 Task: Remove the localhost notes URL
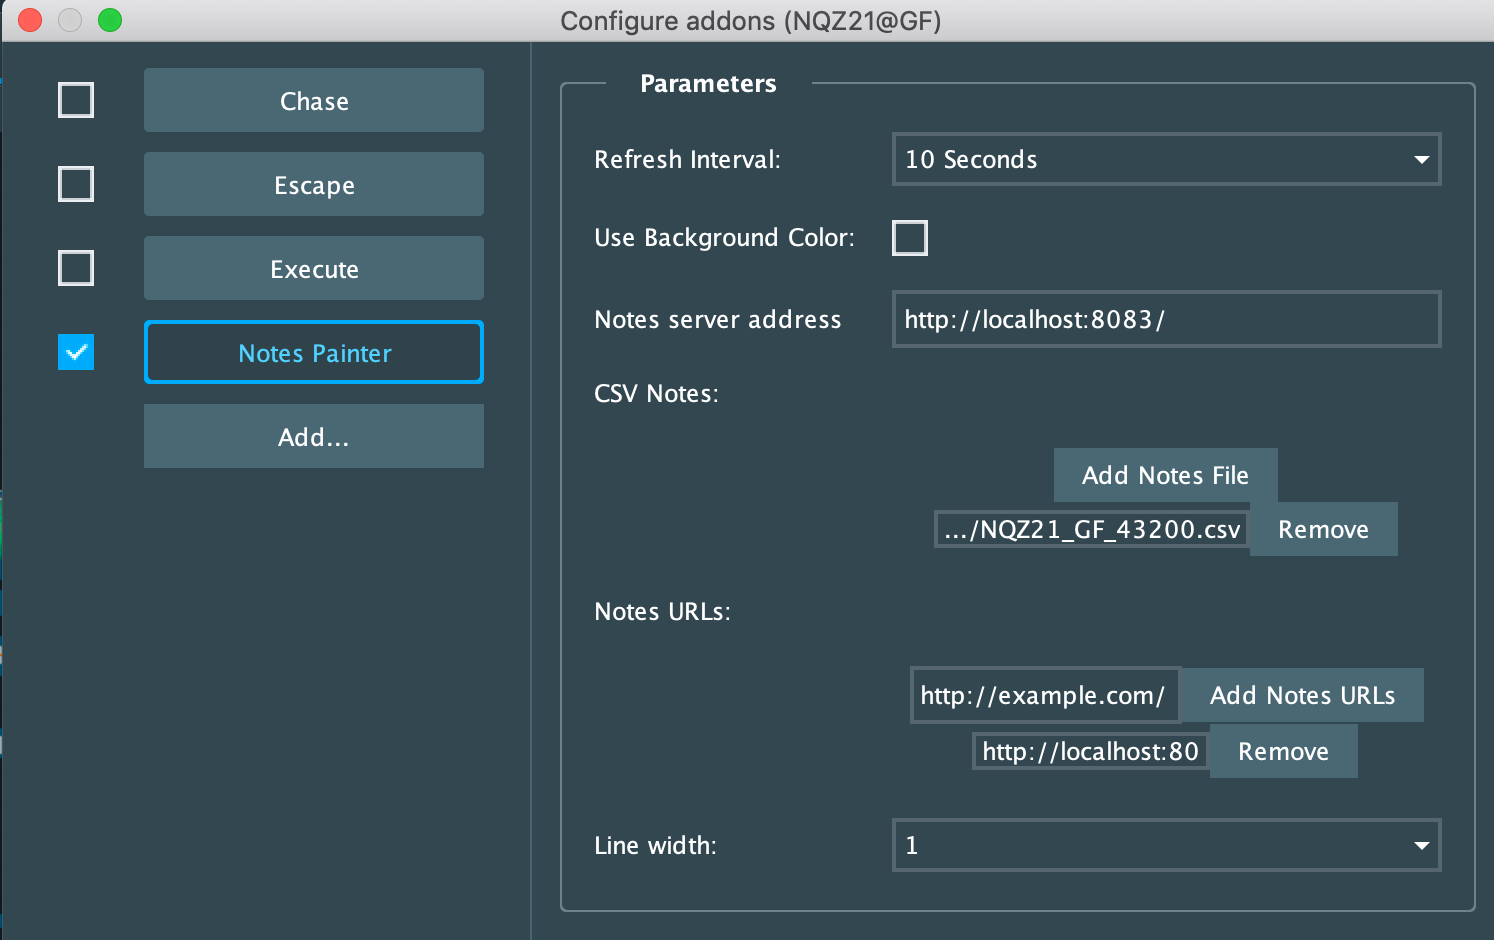[1283, 751]
